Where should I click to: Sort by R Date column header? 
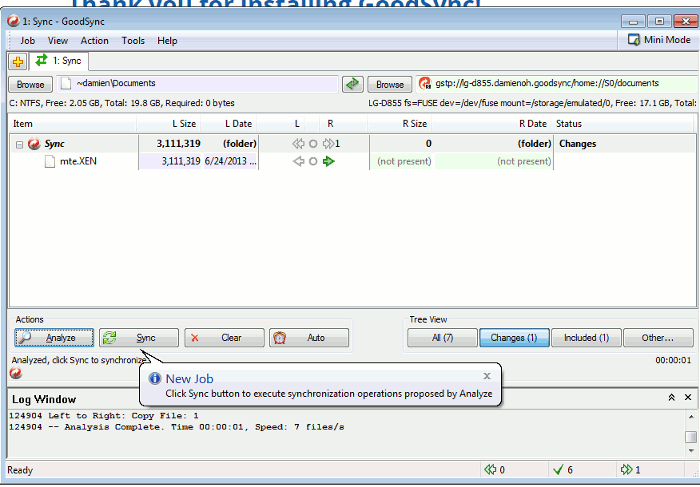(491, 124)
